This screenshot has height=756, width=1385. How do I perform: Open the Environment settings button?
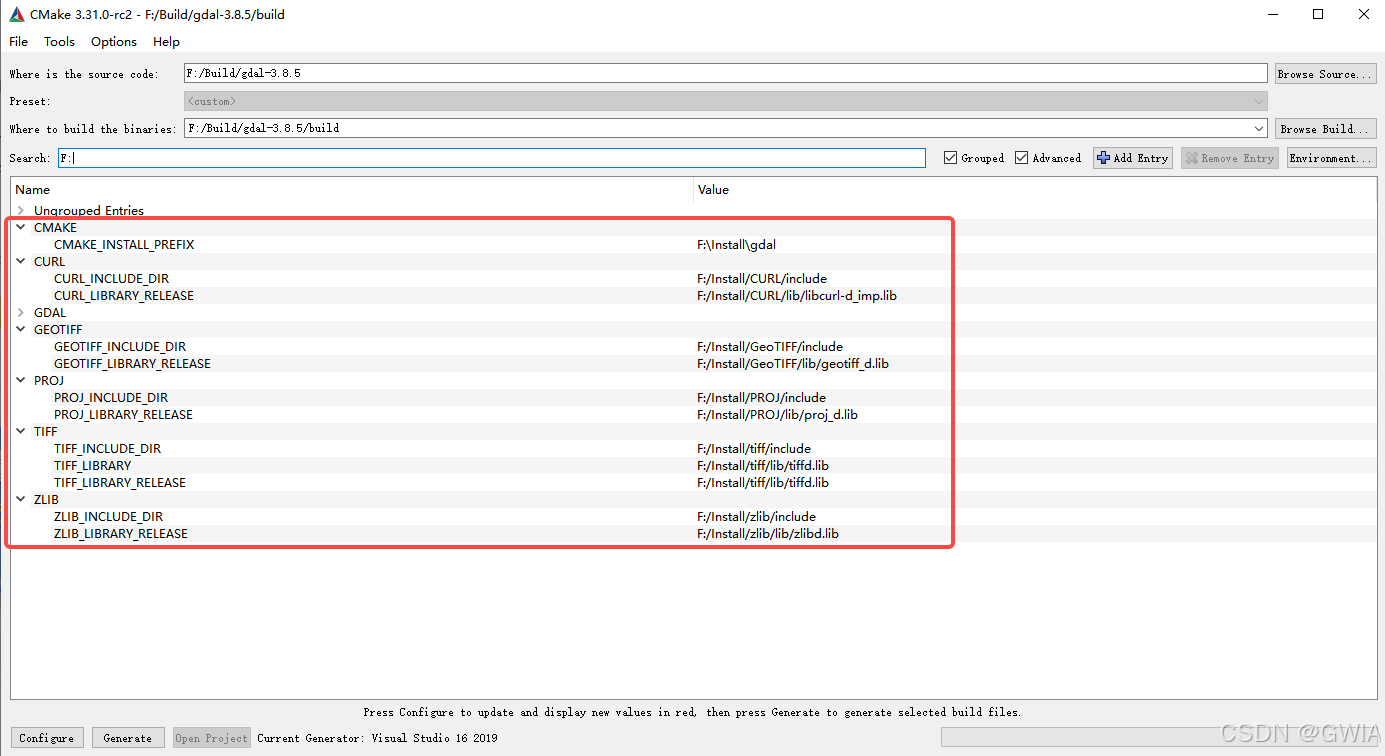(x=1331, y=158)
